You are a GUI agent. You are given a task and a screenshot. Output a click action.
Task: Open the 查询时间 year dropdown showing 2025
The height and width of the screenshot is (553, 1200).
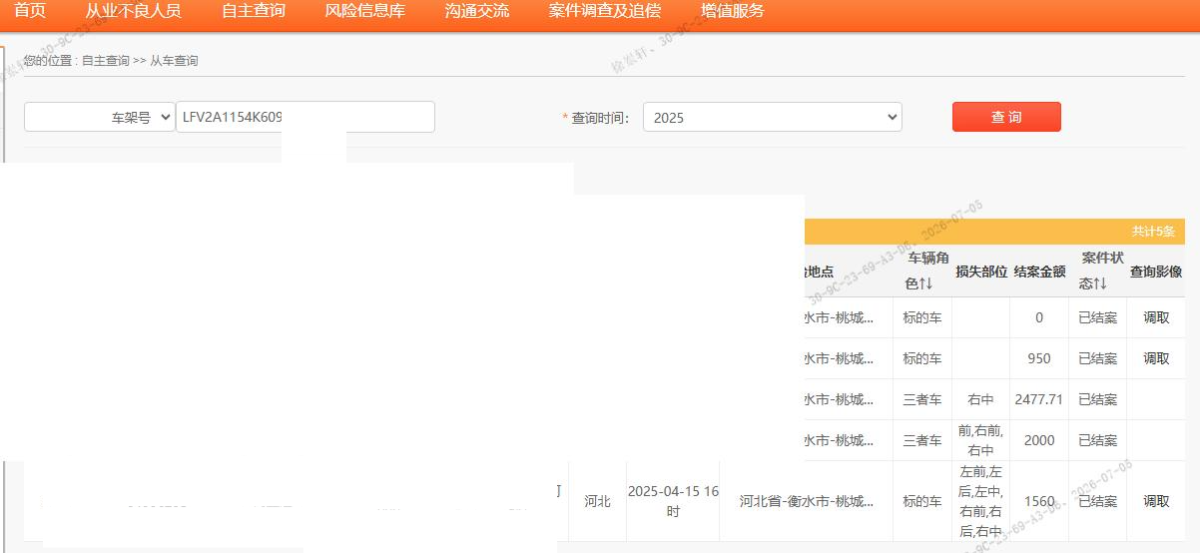click(772, 117)
